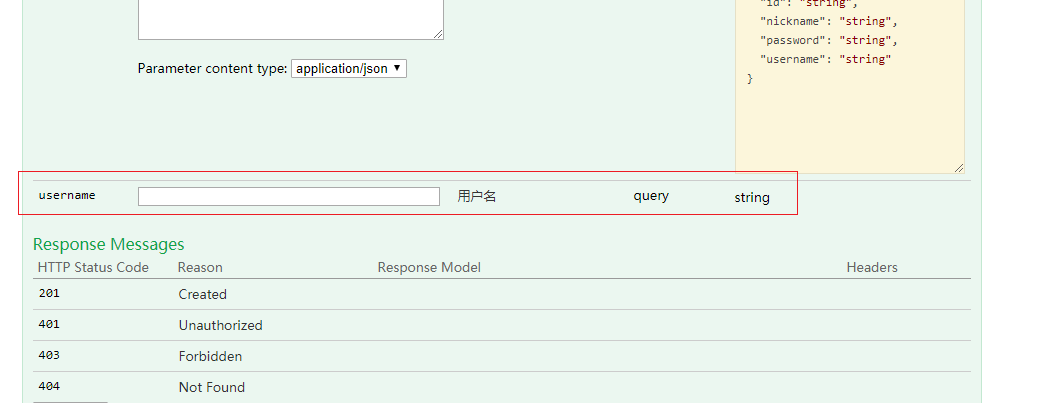
Task: Click the 401 status code cell
Action: 49,324
